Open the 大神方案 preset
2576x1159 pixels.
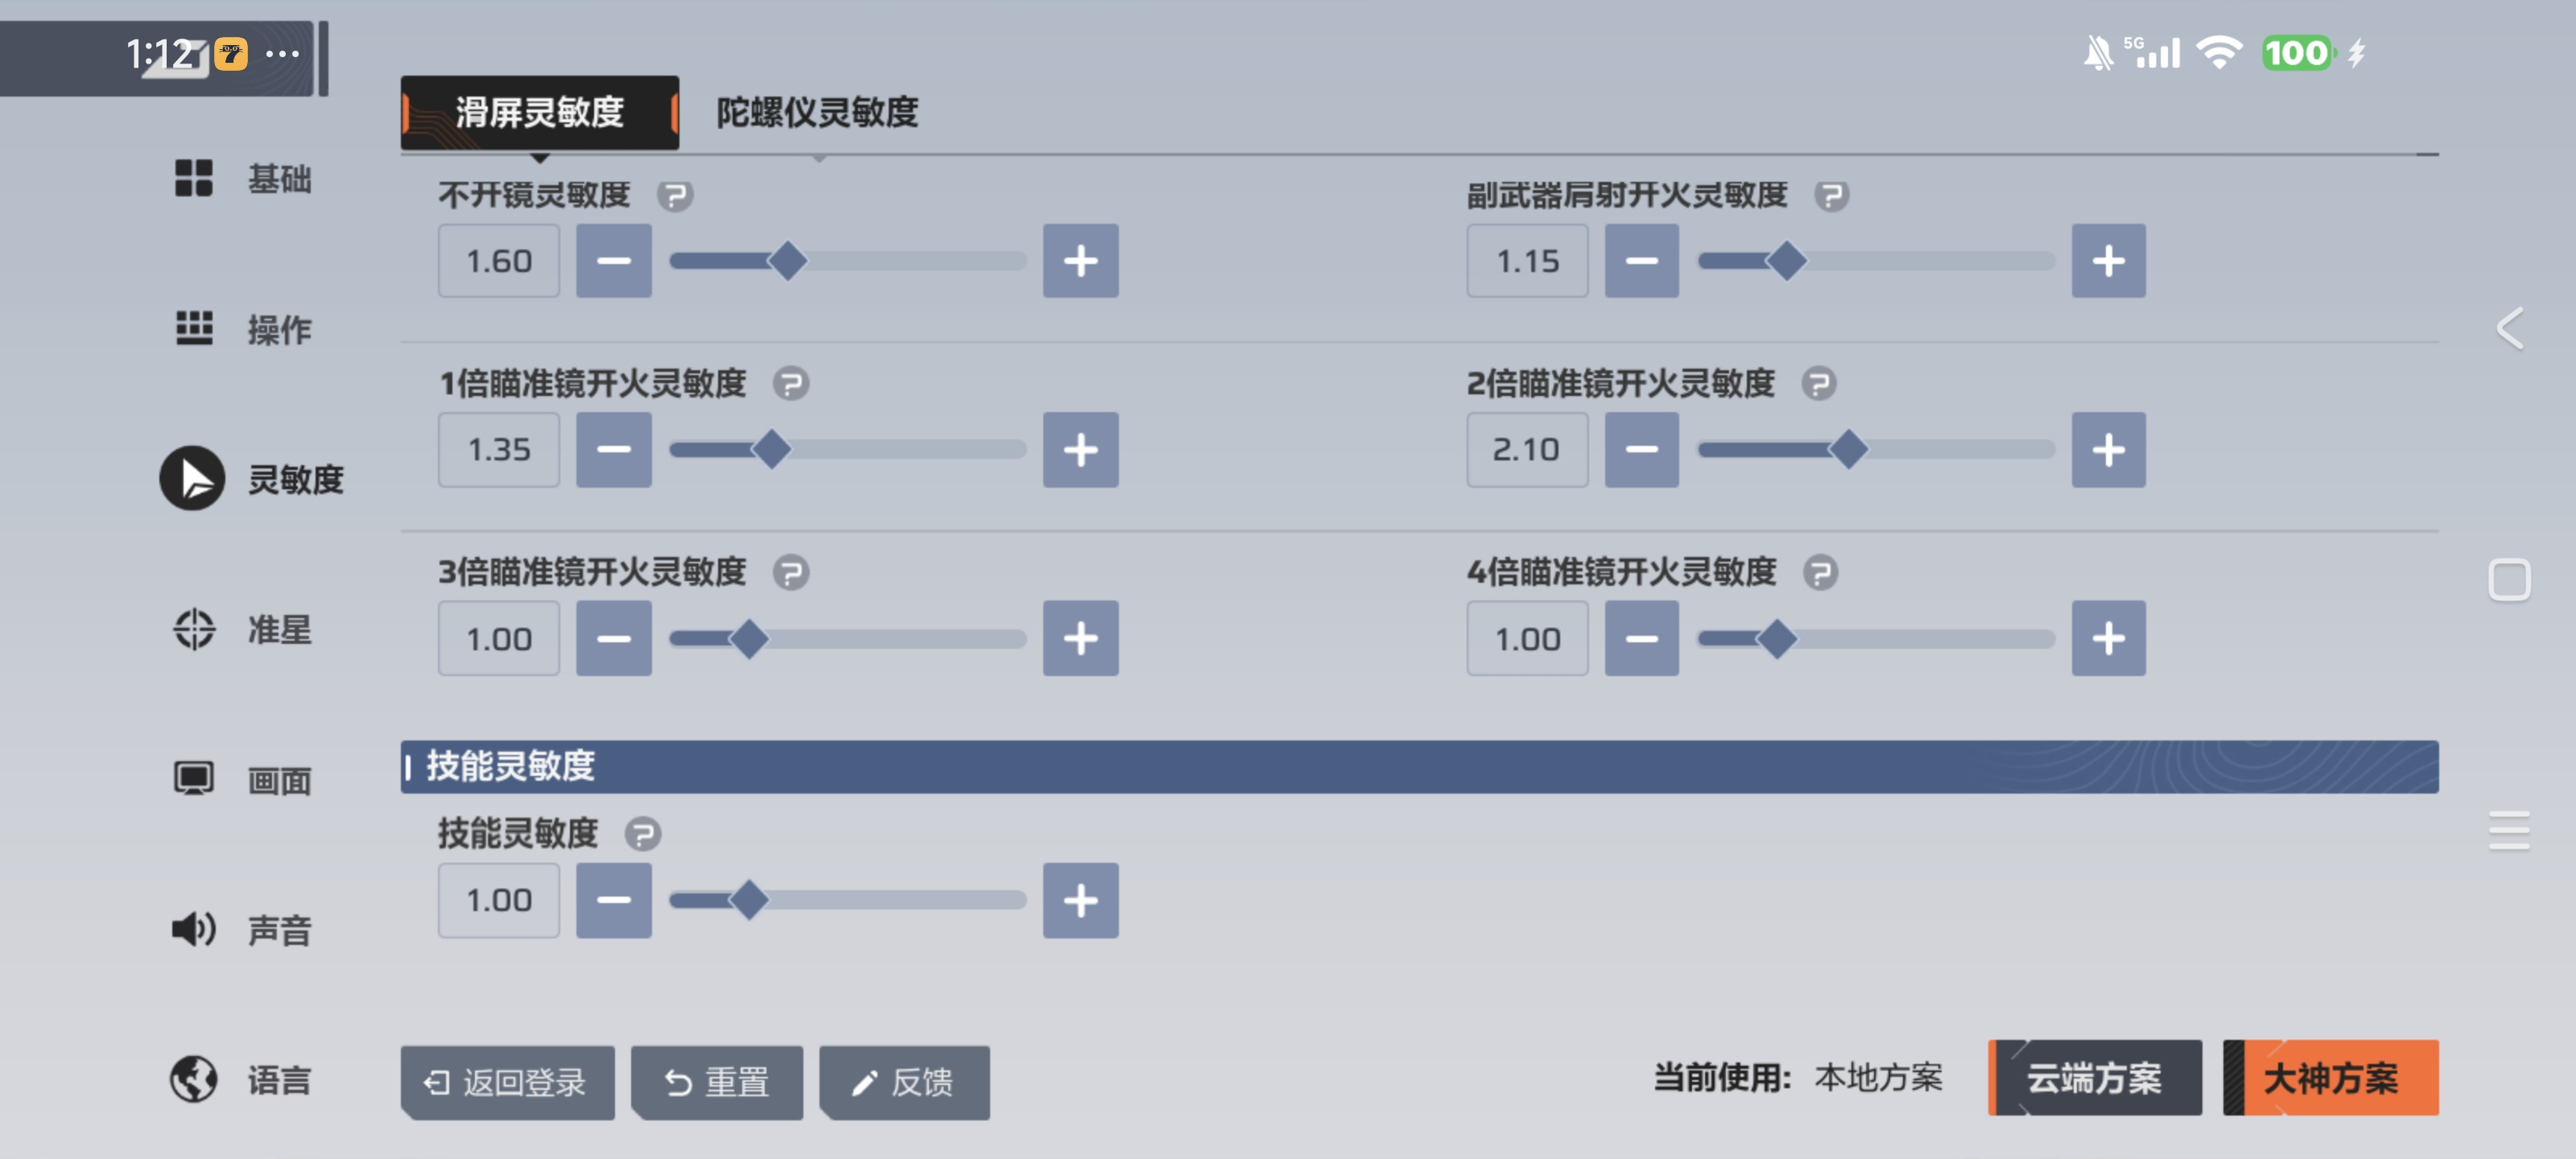pos(2330,1077)
